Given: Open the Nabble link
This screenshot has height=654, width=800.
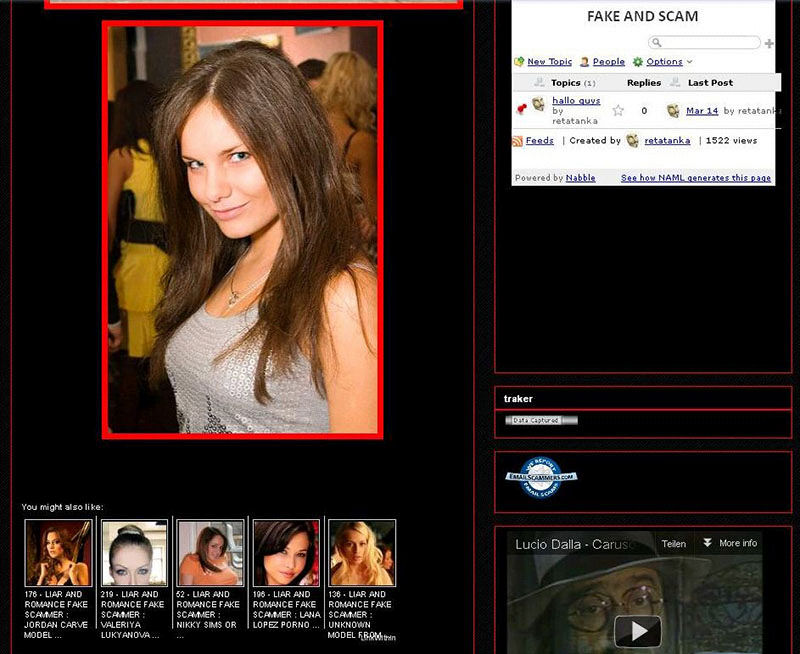Looking at the screenshot, I should [x=581, y=178].
